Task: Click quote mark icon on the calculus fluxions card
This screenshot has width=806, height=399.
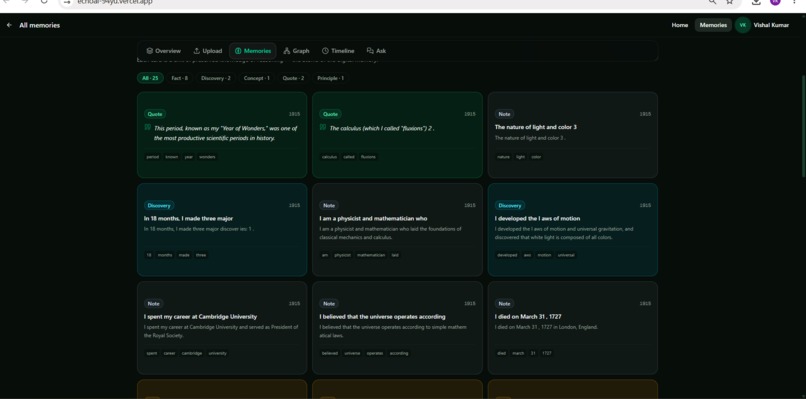Action: [323, 127]
